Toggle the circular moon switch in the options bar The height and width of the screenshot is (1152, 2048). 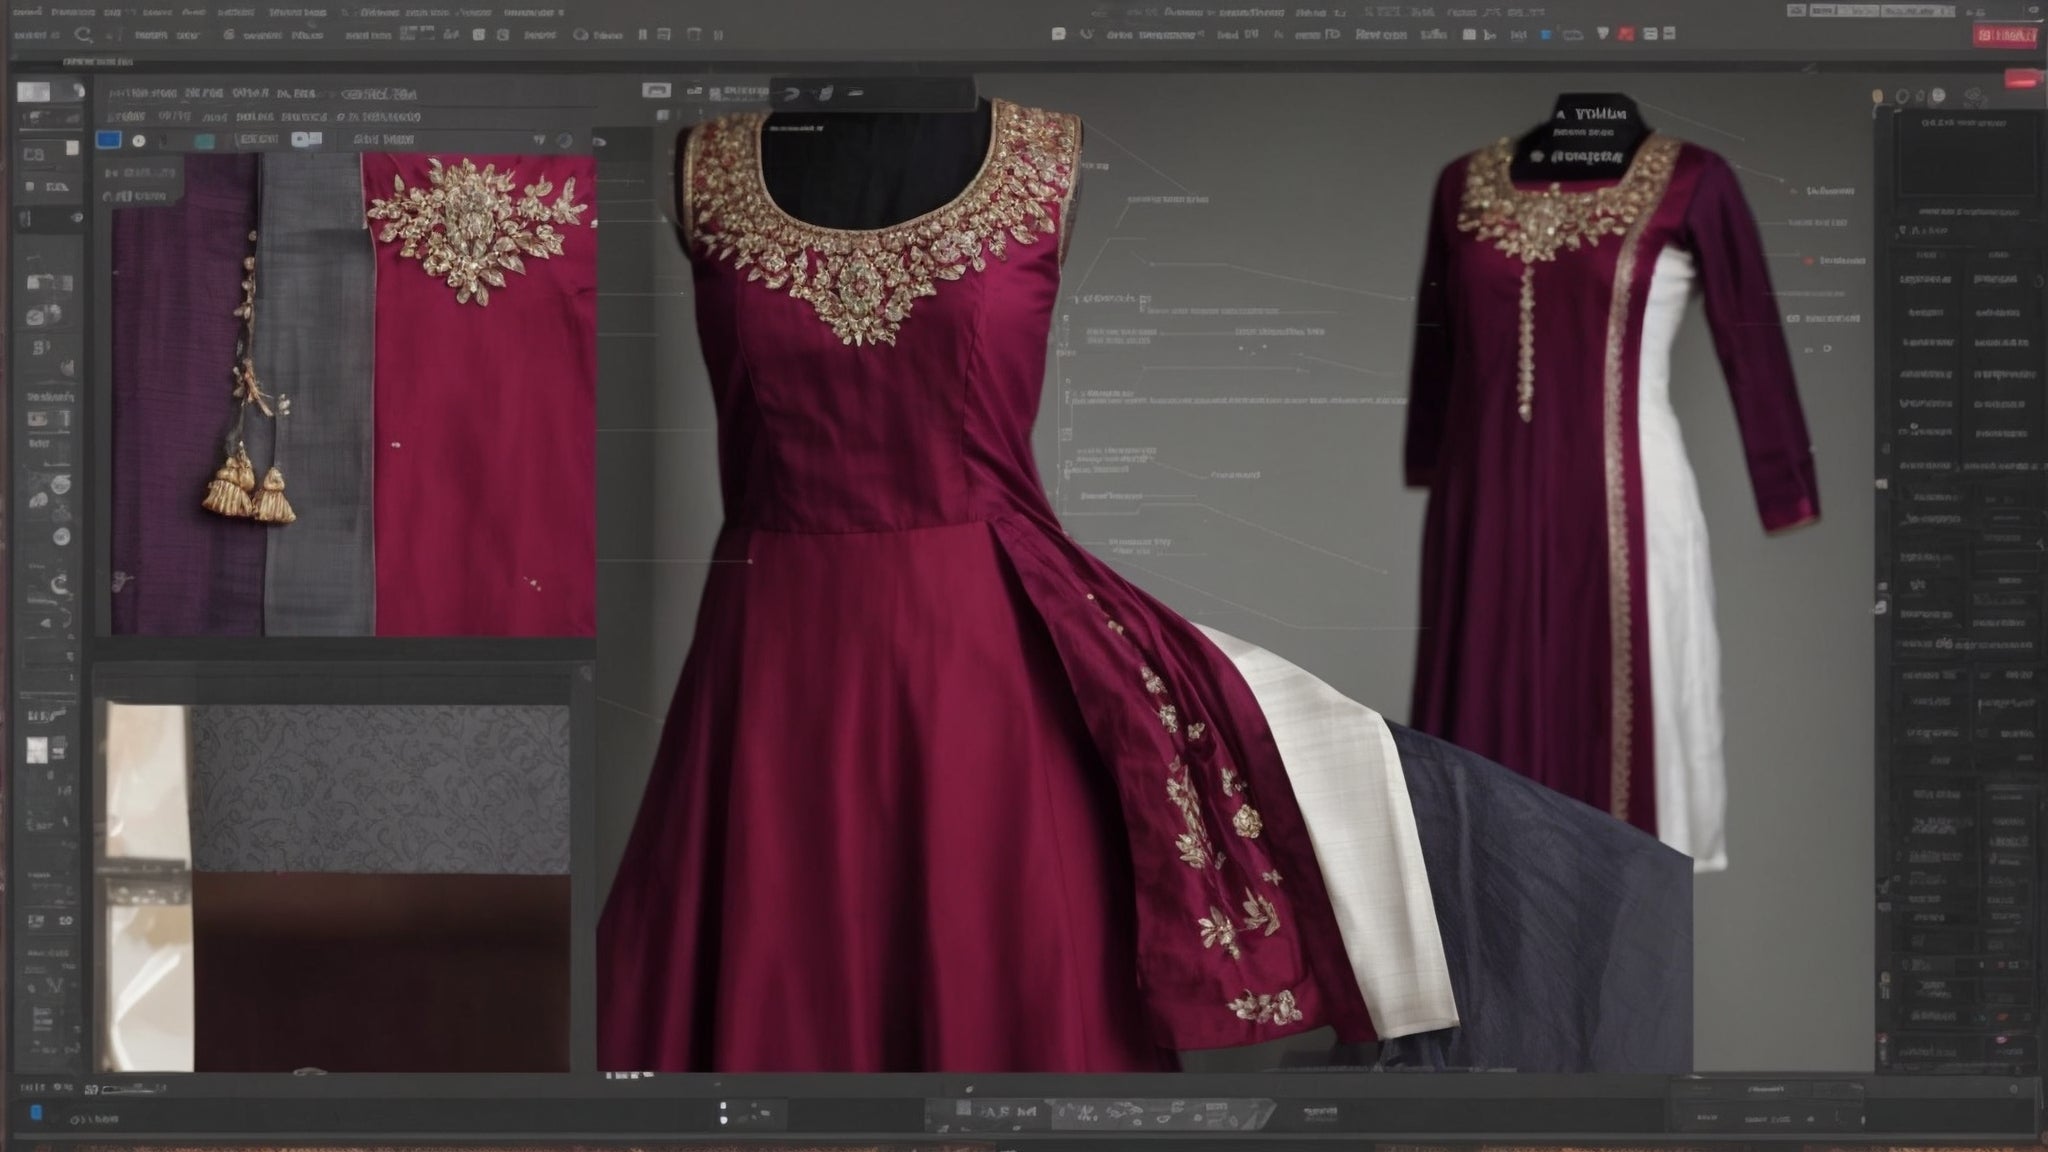point(565,141)
